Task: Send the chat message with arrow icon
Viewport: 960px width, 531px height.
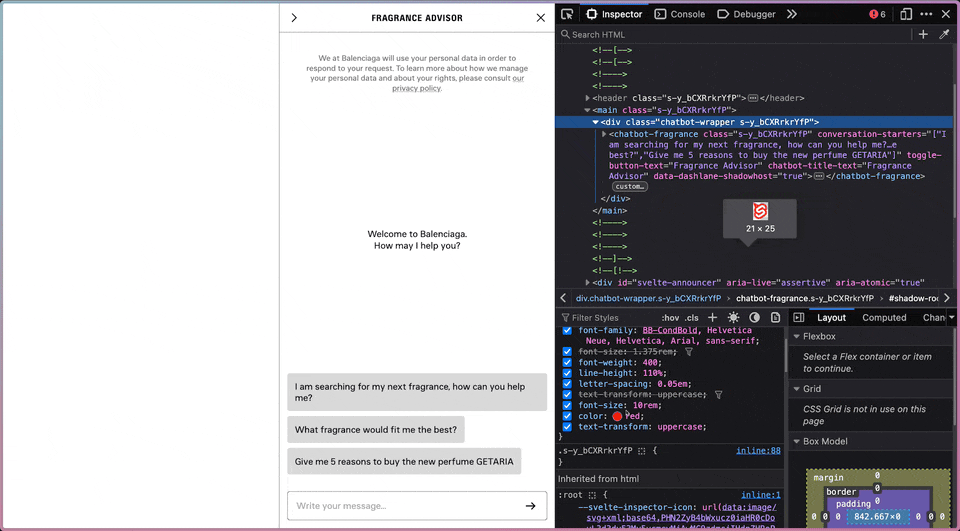Action: 531,506
